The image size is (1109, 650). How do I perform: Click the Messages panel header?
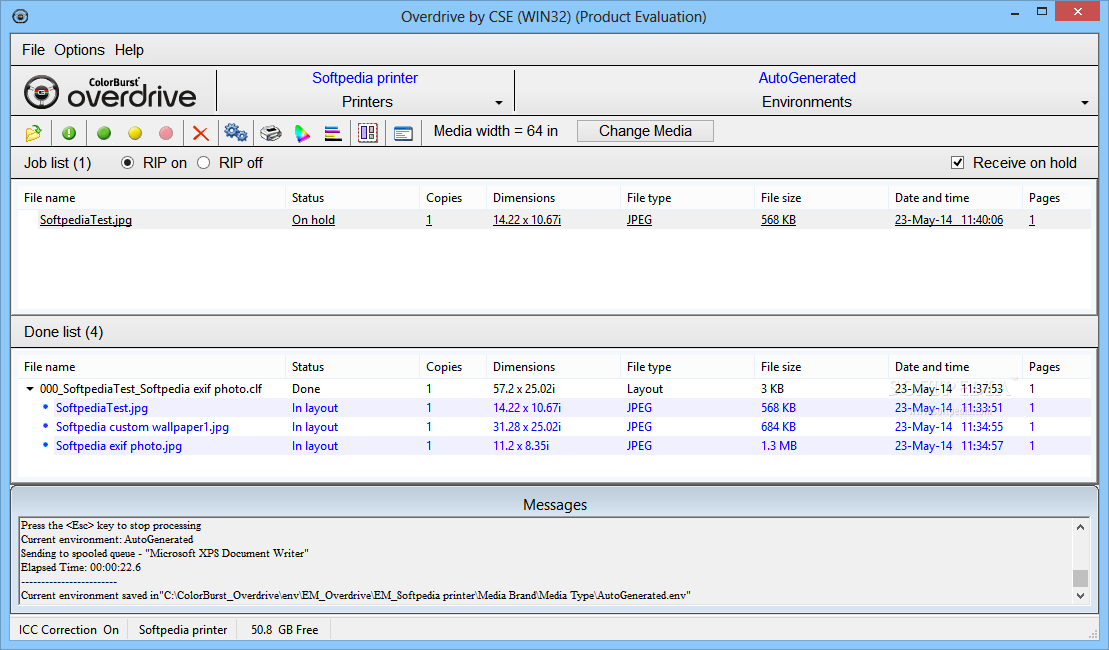(x=554, y=504)
